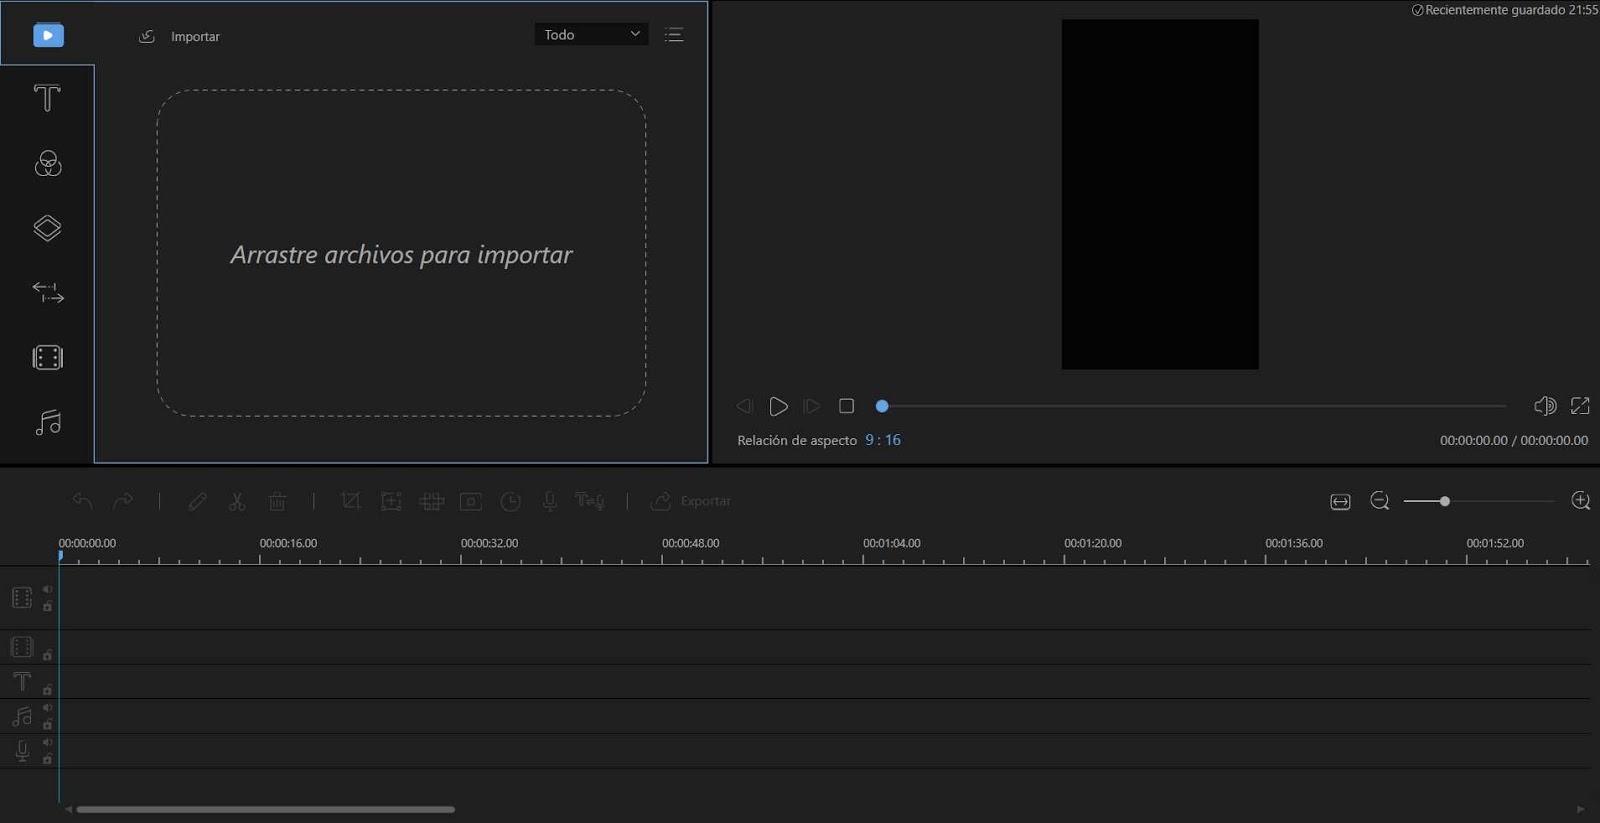The height and width of the screenshot is (823, 1600).
Task: Open the Text tool panel
Action: tap(47, 98)
